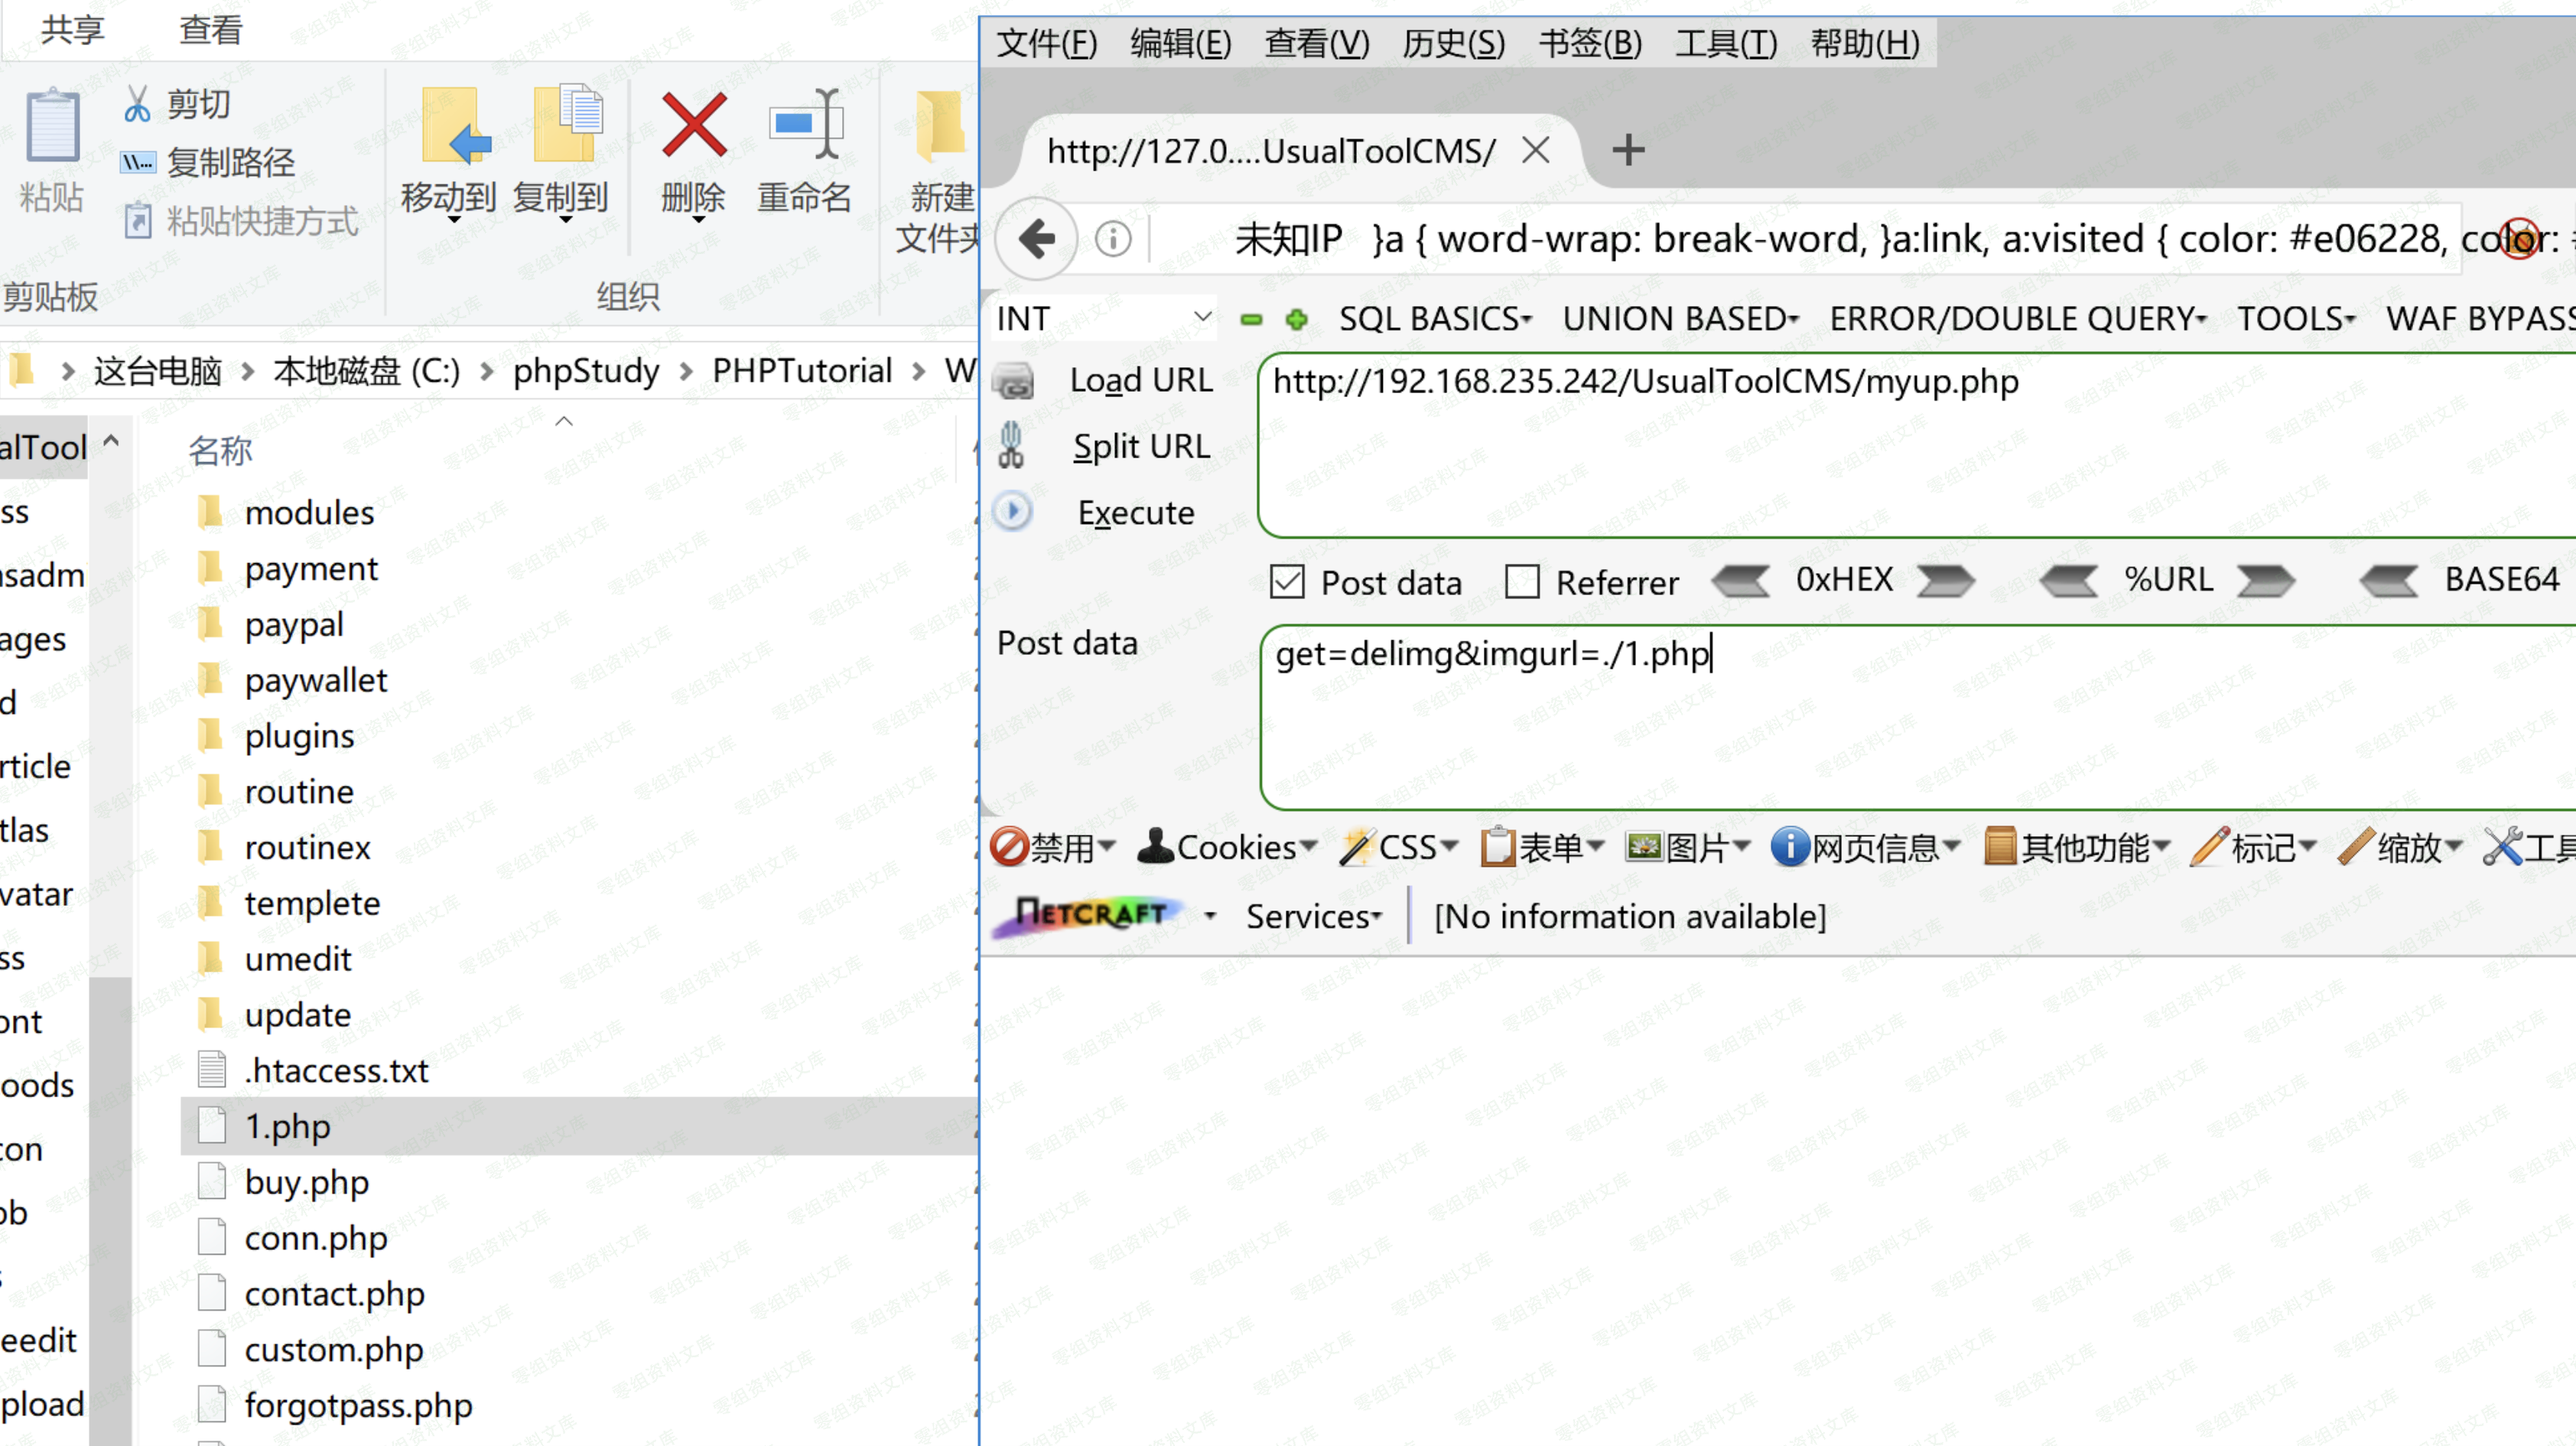Click the 0xHEX encode right arrow

(1945, 580)
